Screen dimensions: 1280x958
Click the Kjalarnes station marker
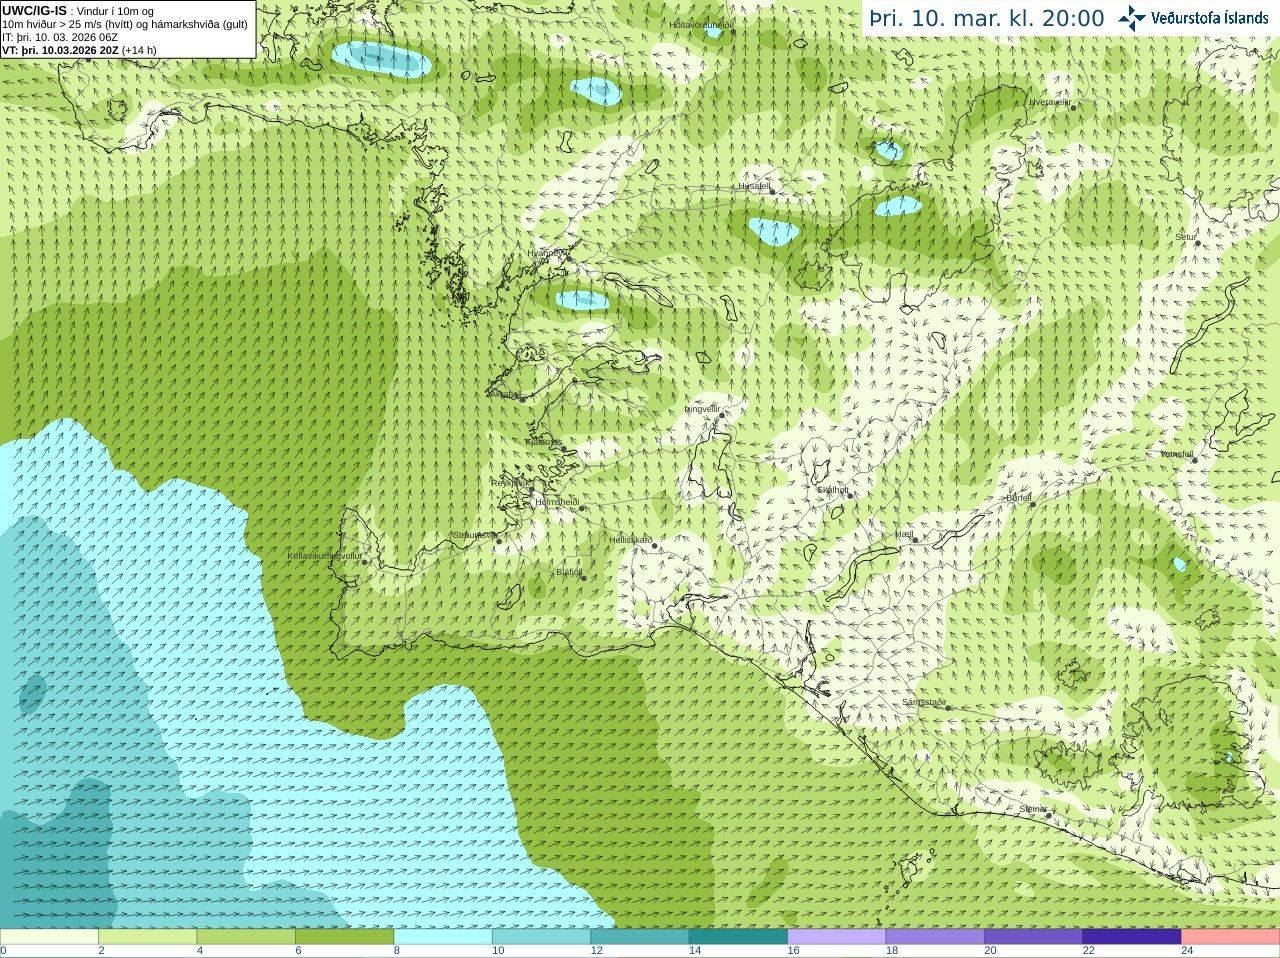pyautogui.click(x=564, y=449)
